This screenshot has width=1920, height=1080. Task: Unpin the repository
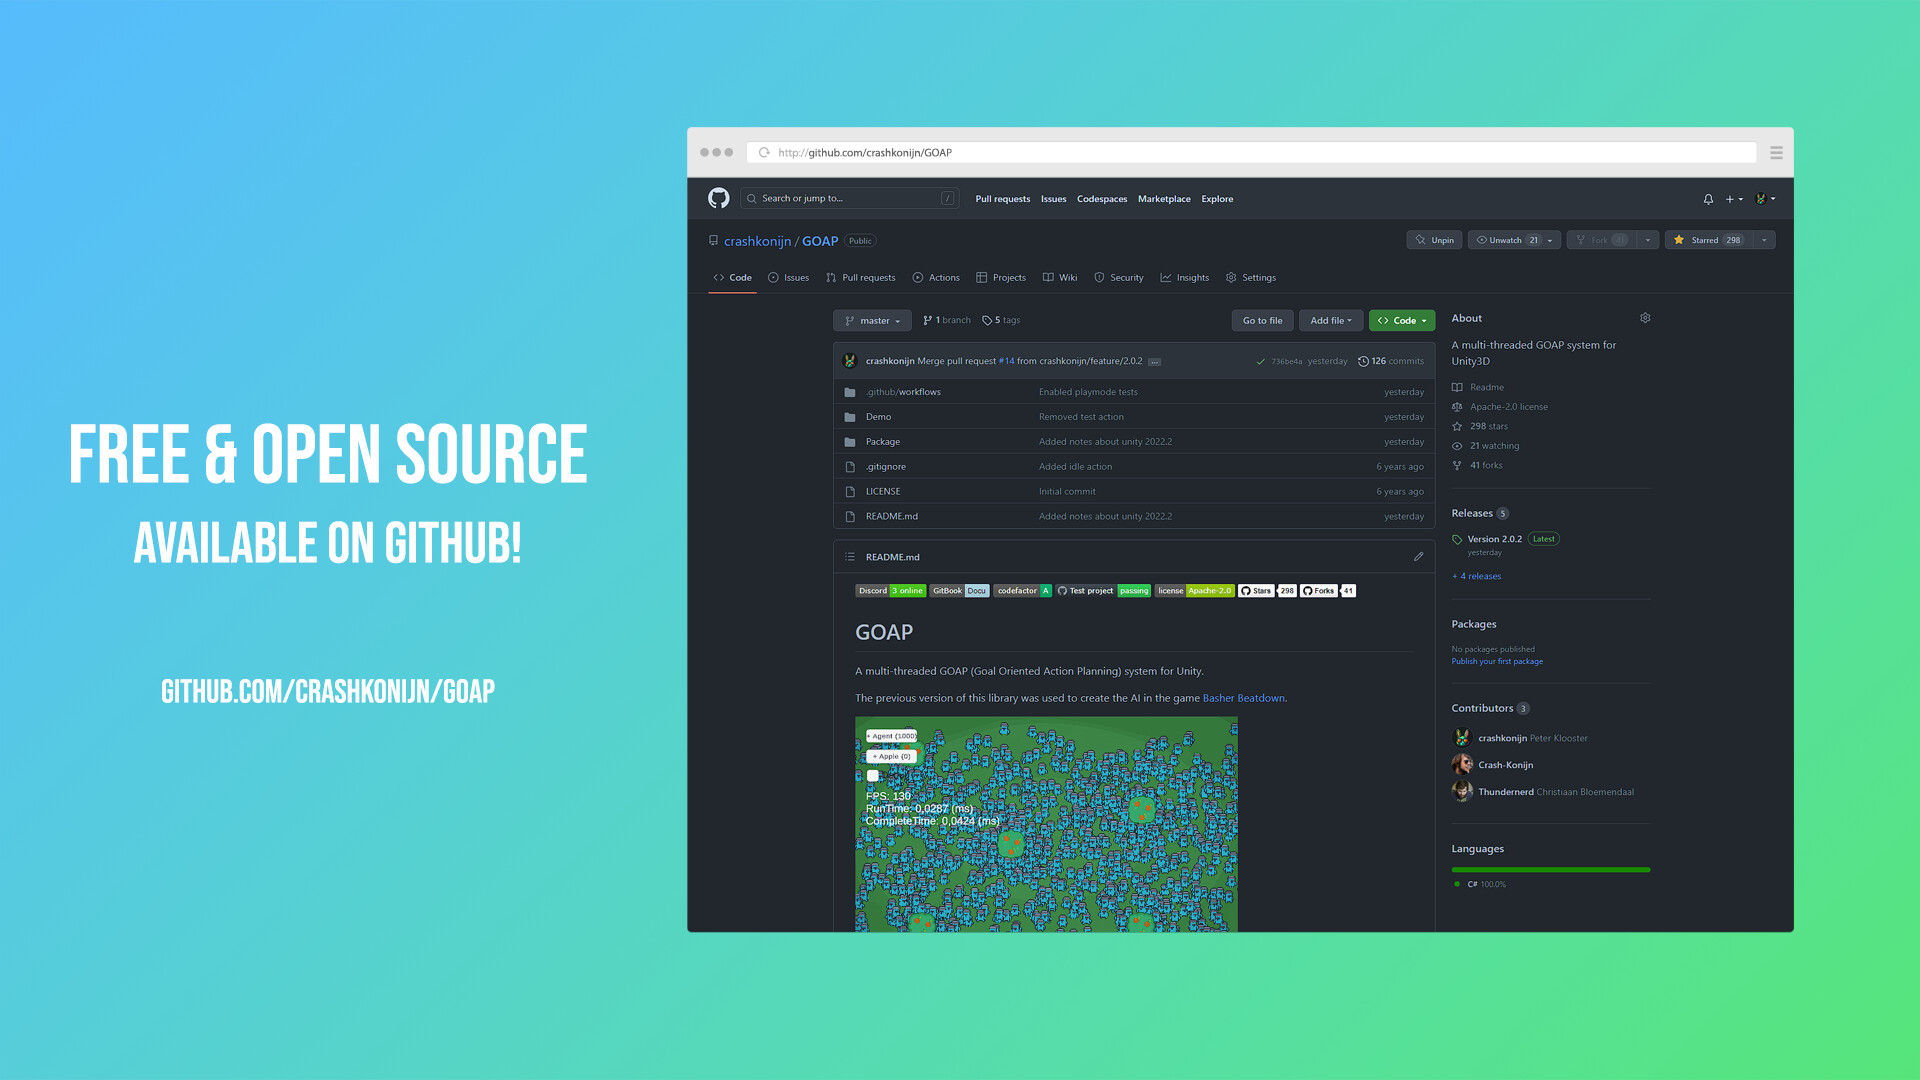tap(1434, 240)
